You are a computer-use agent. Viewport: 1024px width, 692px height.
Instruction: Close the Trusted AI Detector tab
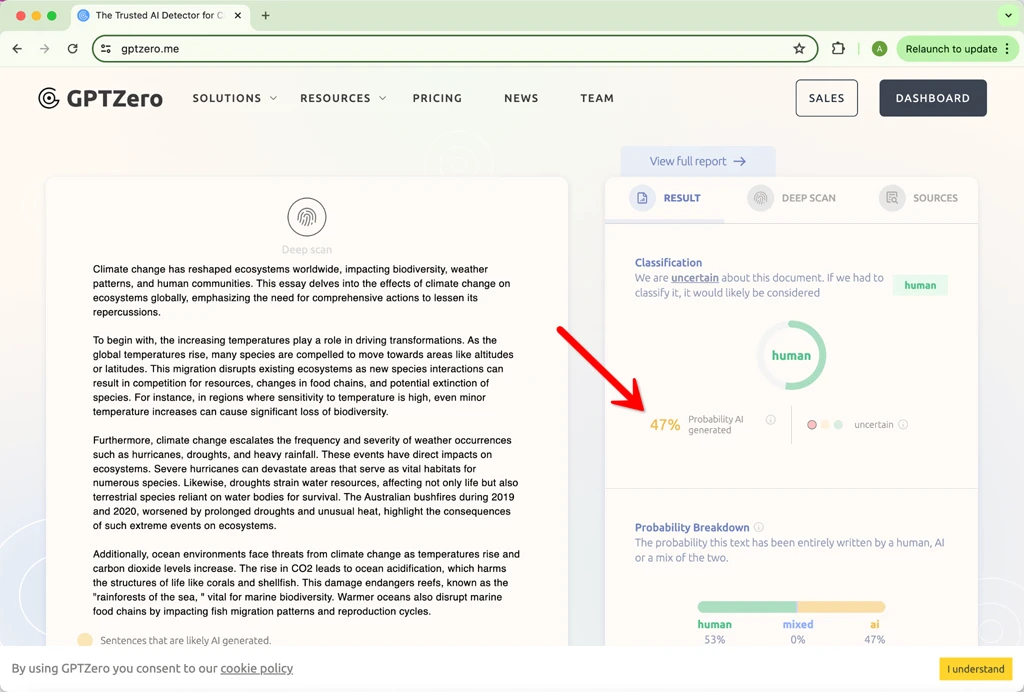click(238, 16)
